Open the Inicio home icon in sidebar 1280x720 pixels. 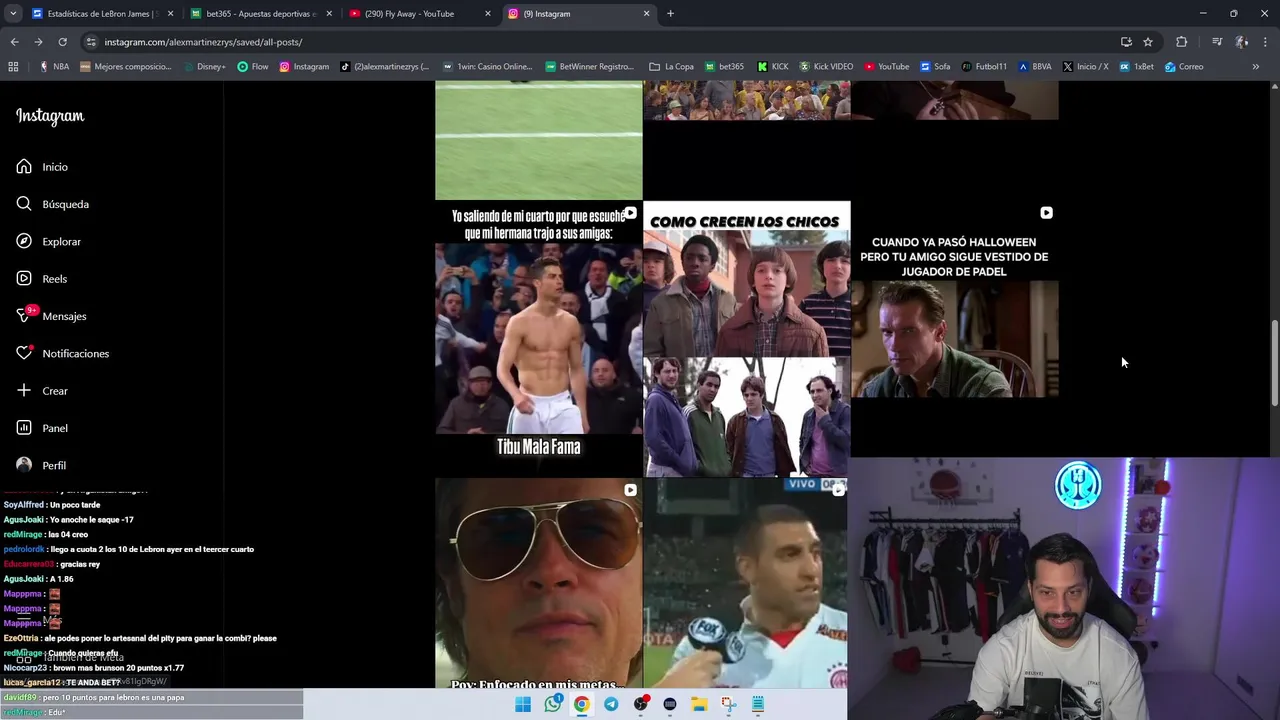pyautogui.click(x=24, y=167)
